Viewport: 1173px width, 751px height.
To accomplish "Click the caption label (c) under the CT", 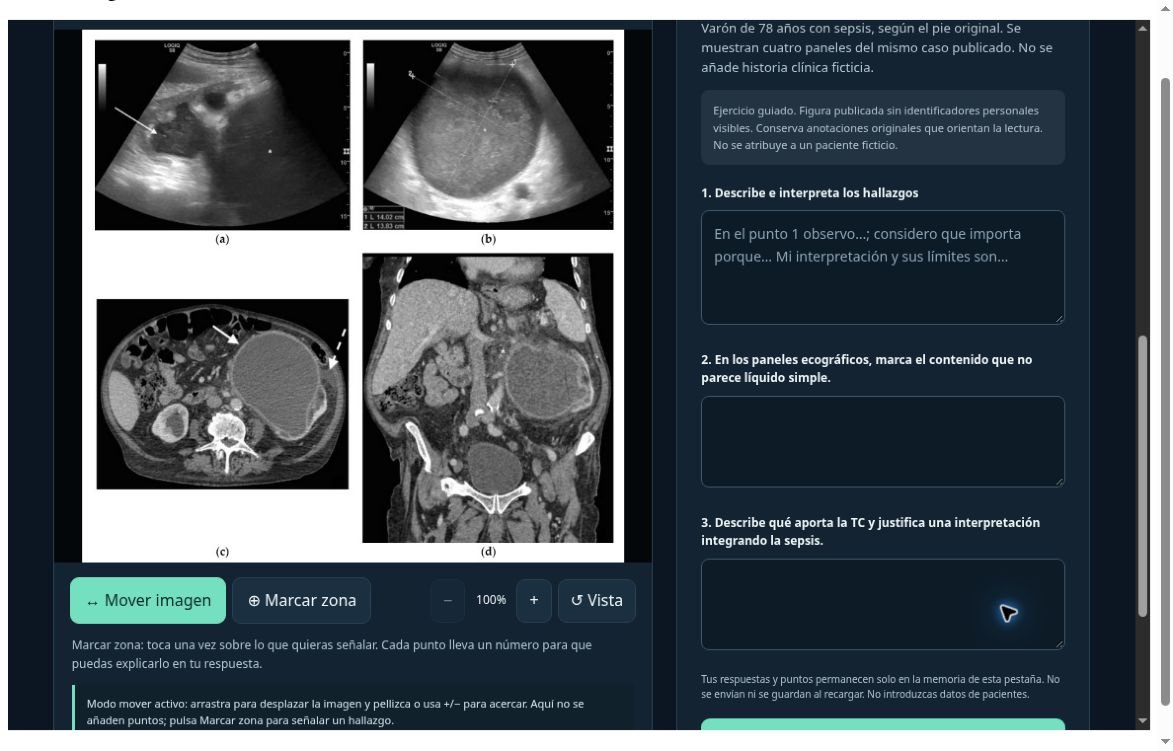I will point(222,552).
